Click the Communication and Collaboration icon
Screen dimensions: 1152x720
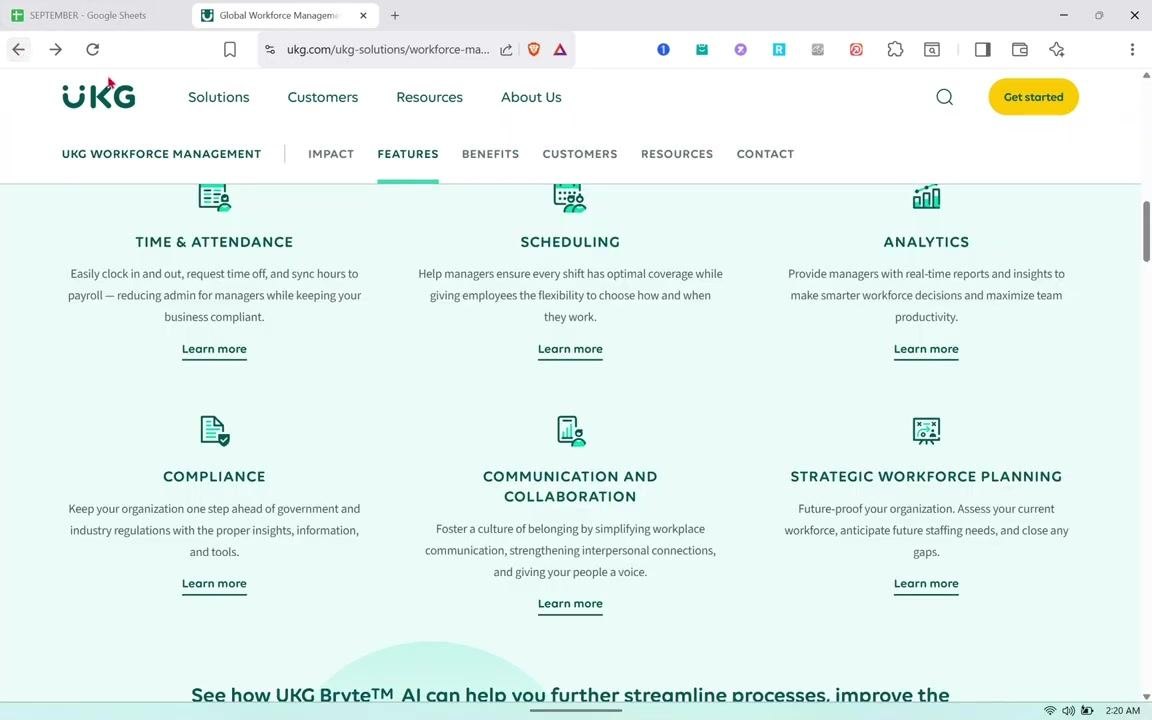click(x=571, y=431)
